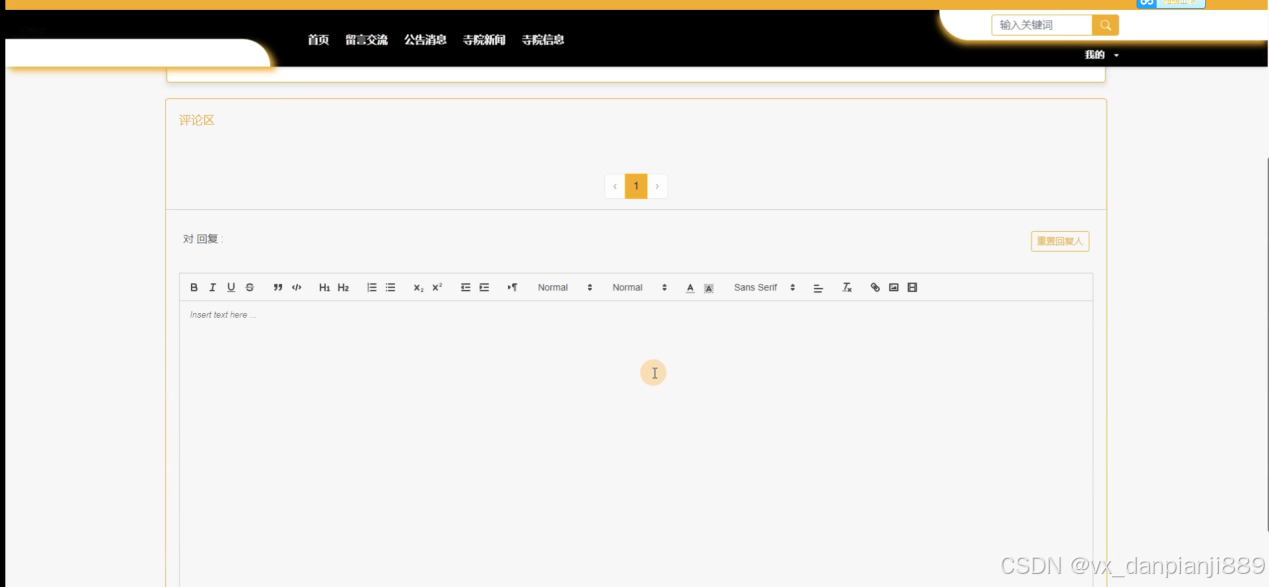
Task: Open 留言交流 navigation item
Action: [x=366, y=40]
